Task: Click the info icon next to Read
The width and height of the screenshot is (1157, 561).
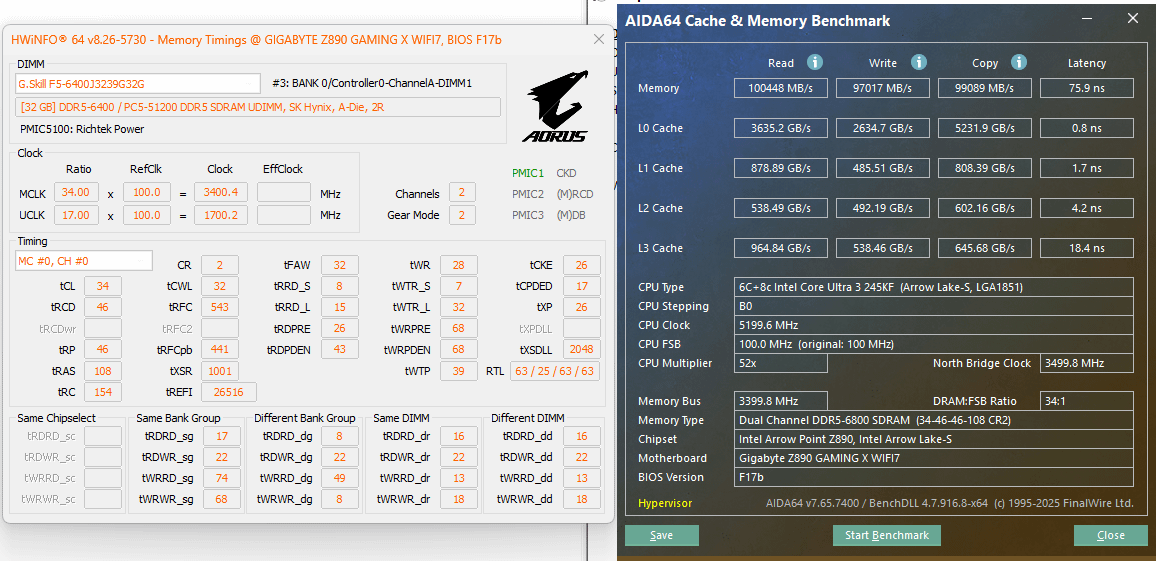Action: tap(815, 62)
